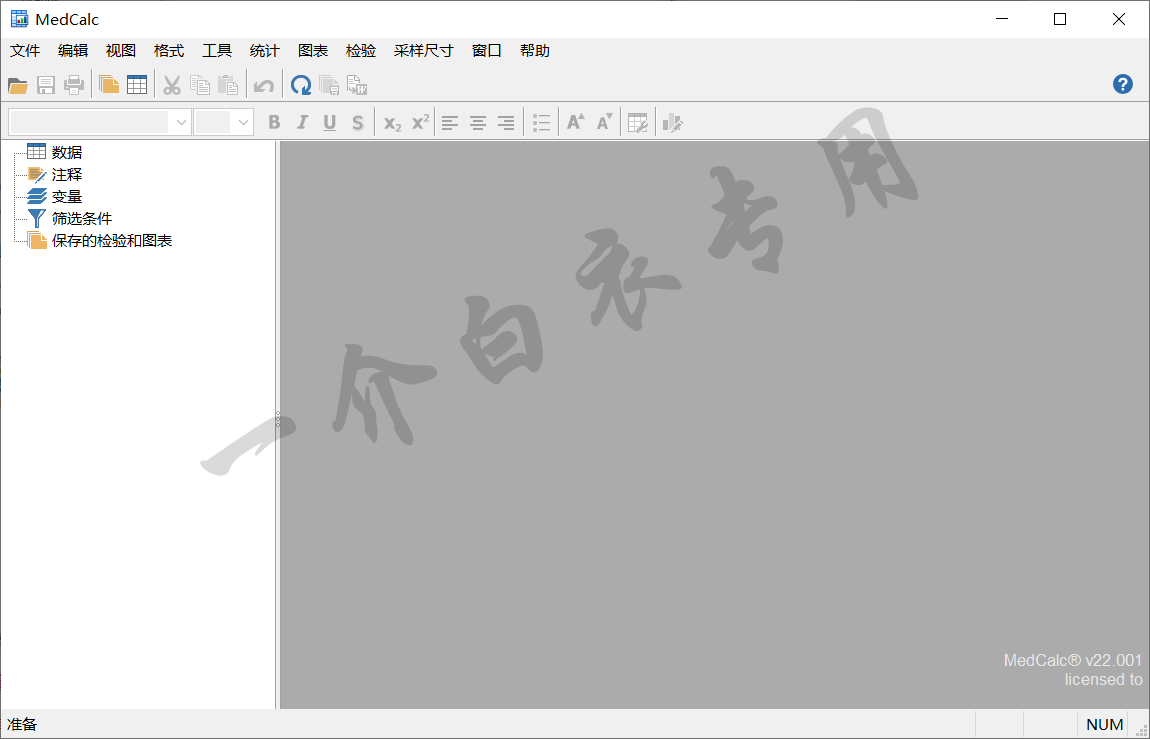Select 数据 in the left panel

click(67, 153)
